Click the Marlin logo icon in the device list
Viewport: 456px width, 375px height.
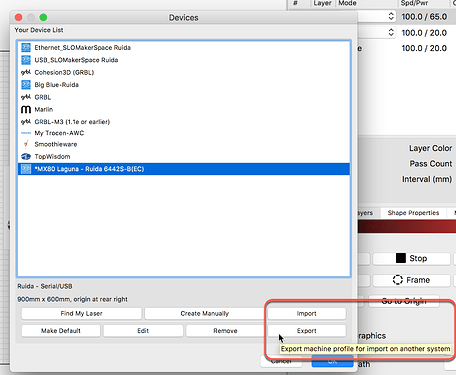[26, 109]
